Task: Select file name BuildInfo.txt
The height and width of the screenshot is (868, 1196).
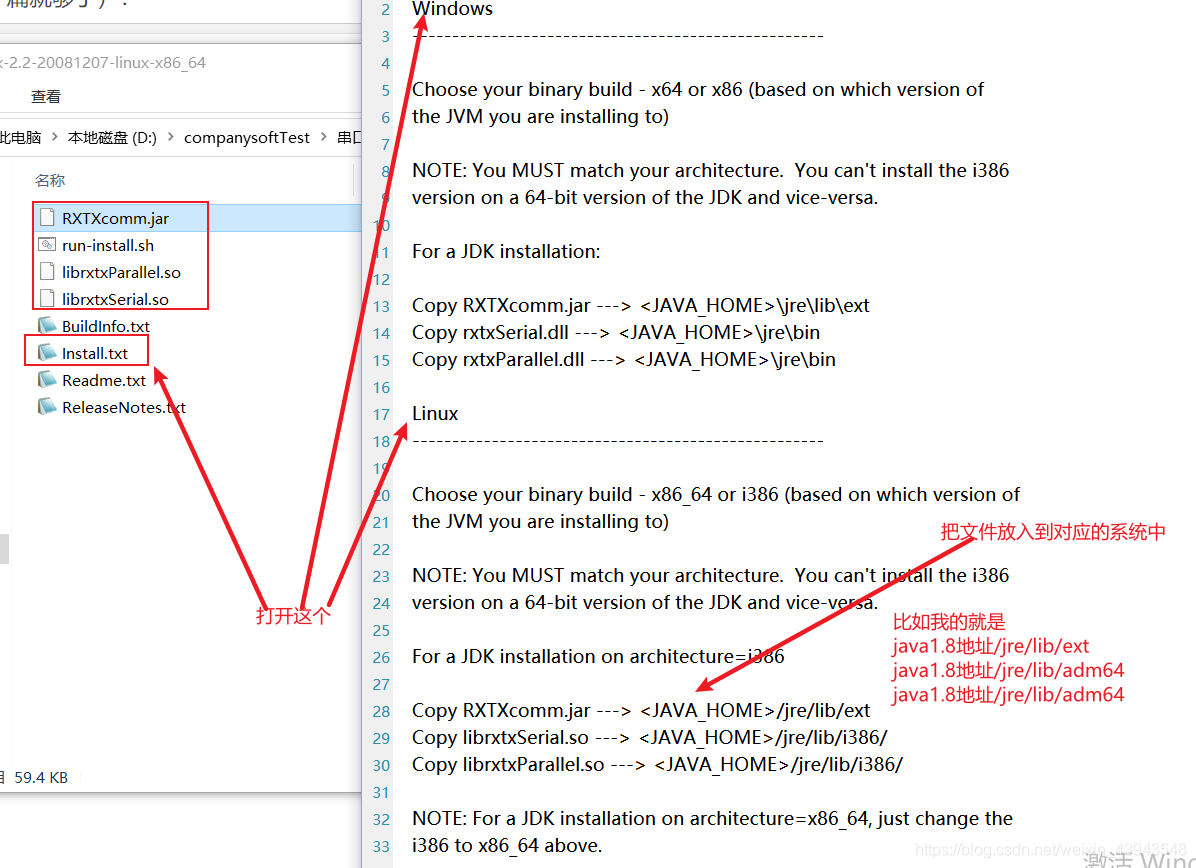Action: [x=105, y=326]
